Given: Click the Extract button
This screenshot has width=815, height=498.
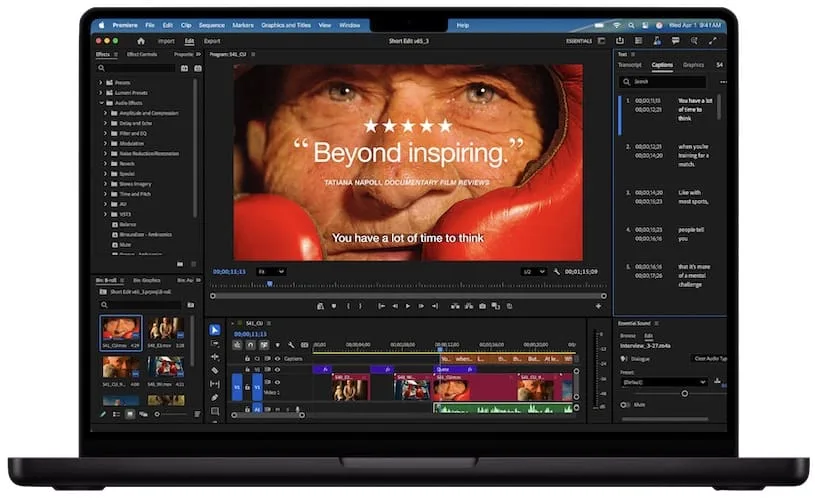Looking at the screenshot, I should tap(469, 307).
